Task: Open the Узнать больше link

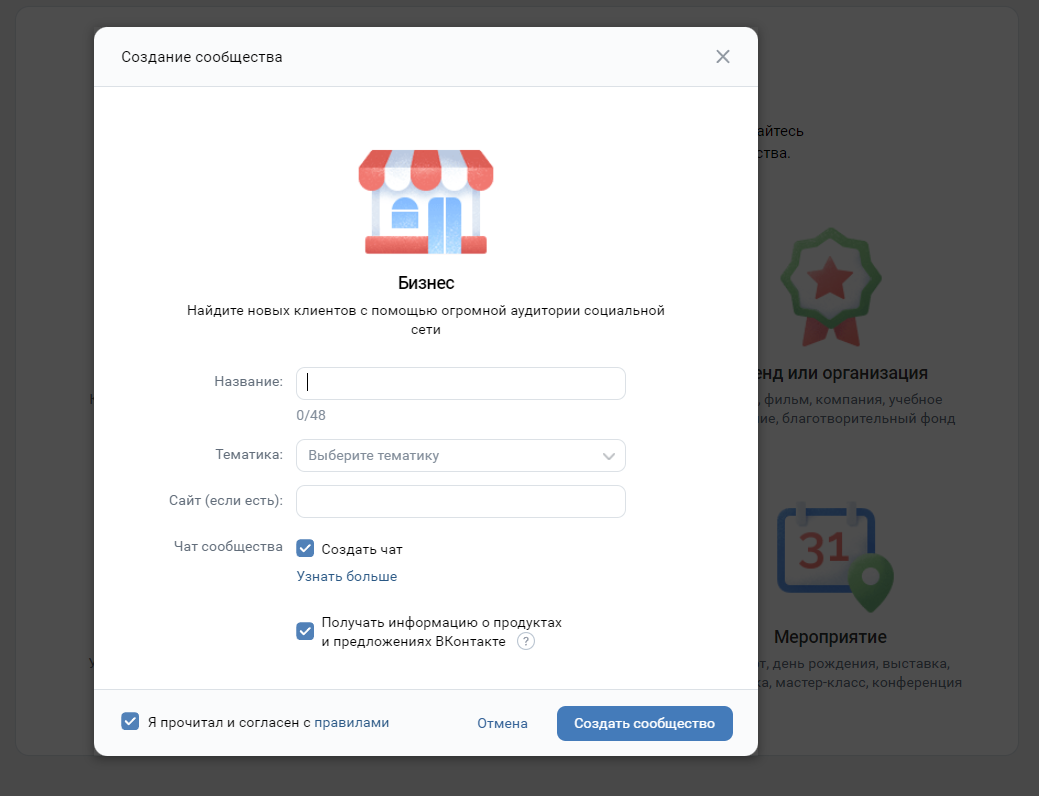Action: click(347, 577)
